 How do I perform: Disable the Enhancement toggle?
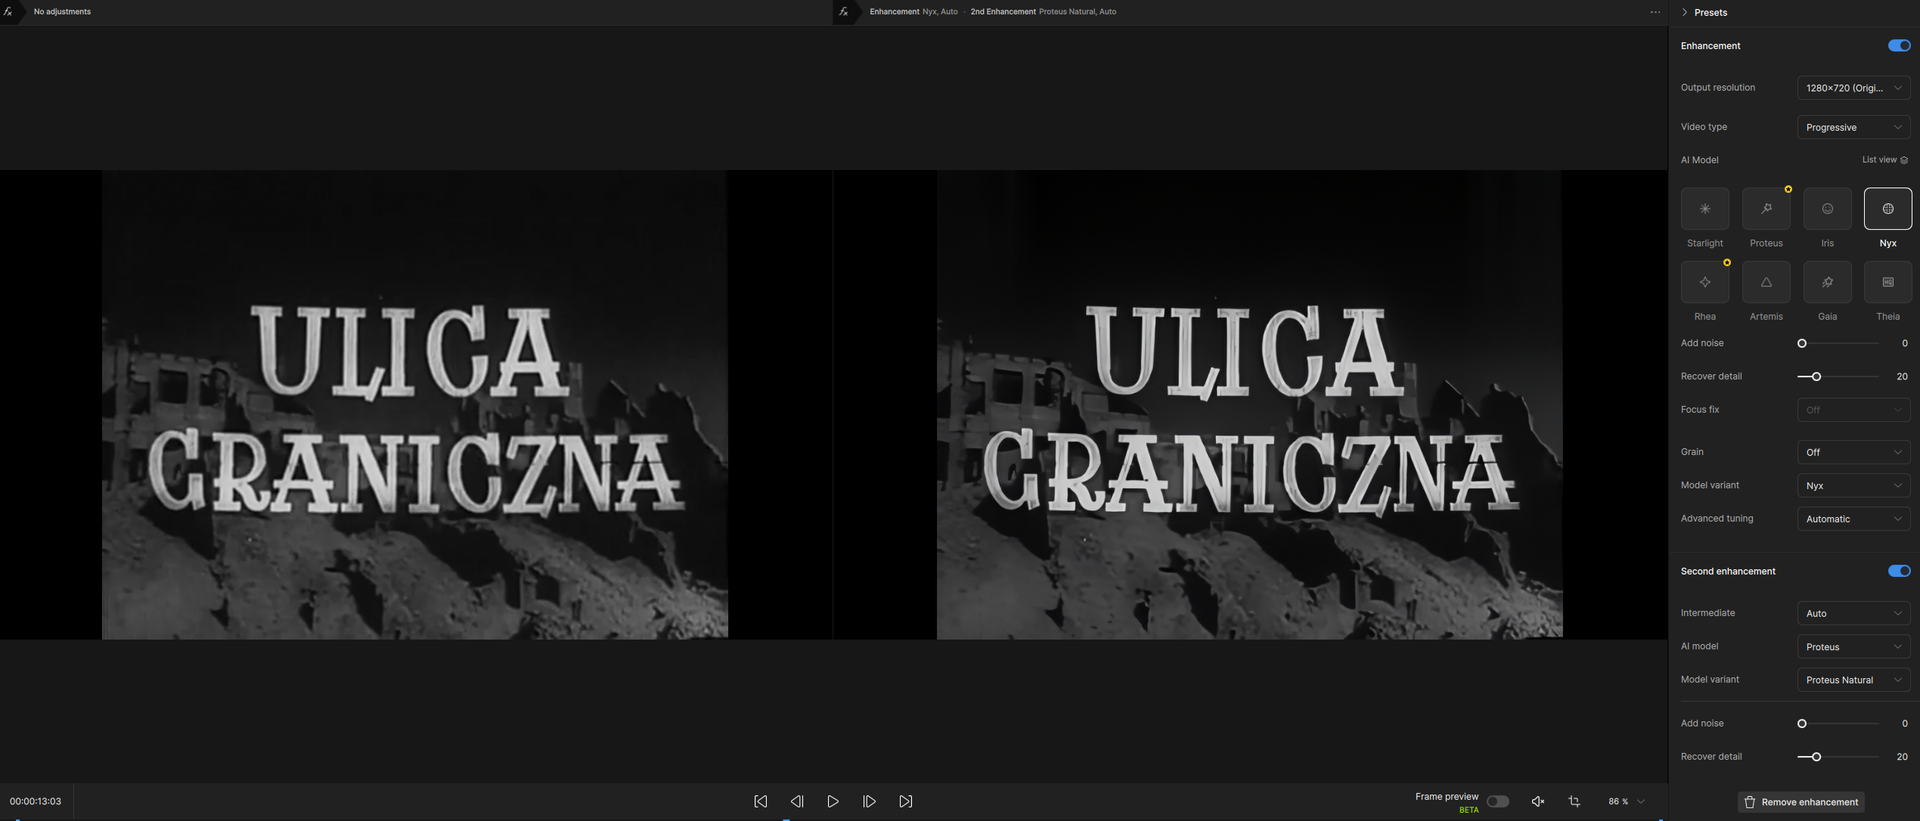(1899, 46)
